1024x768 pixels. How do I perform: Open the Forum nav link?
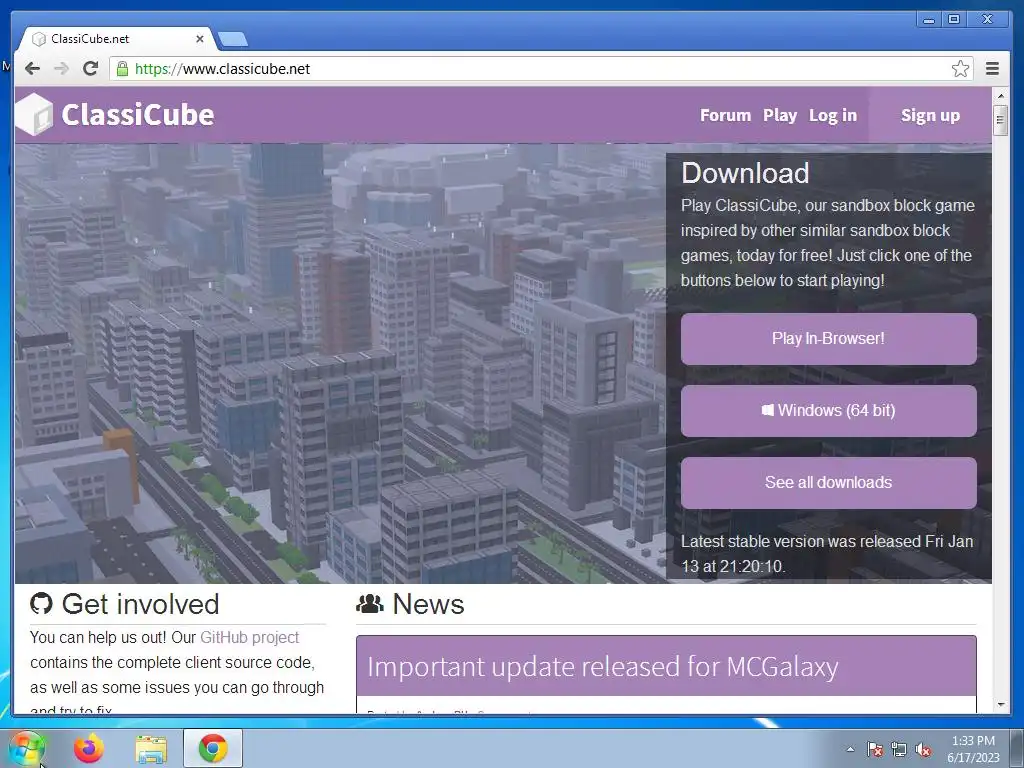(x=726, y=116)
